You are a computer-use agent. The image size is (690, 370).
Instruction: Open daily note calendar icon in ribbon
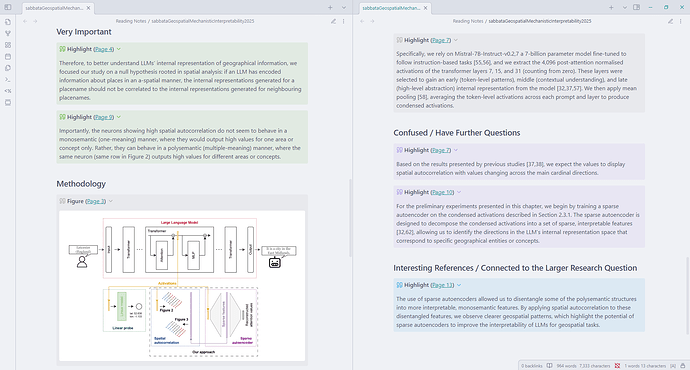(x=7, y=56)
